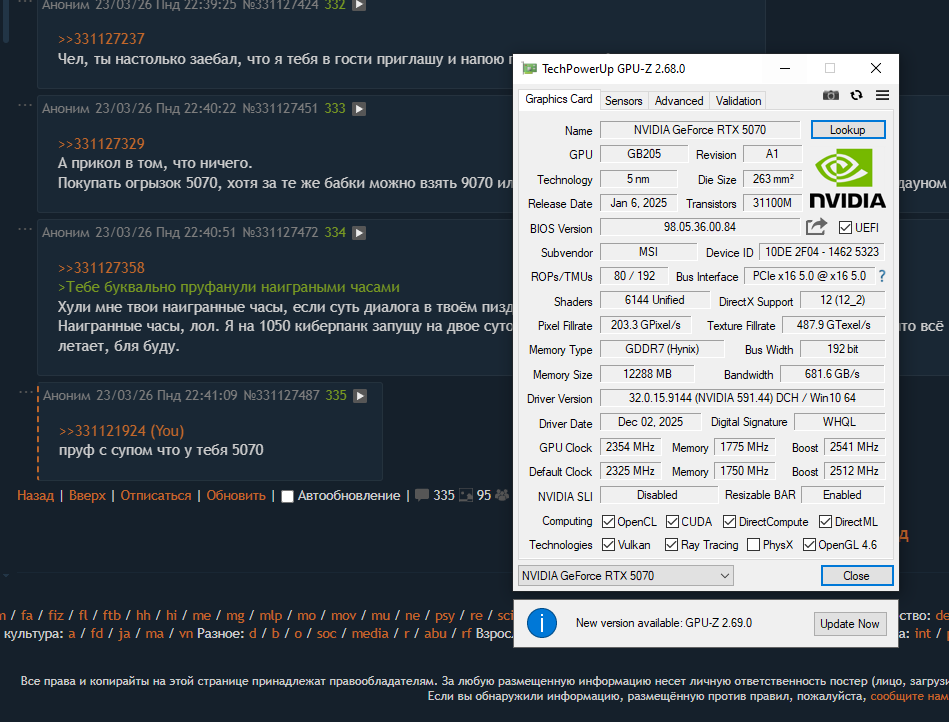Toggle the PhysX checkbox

click(754, 545)
